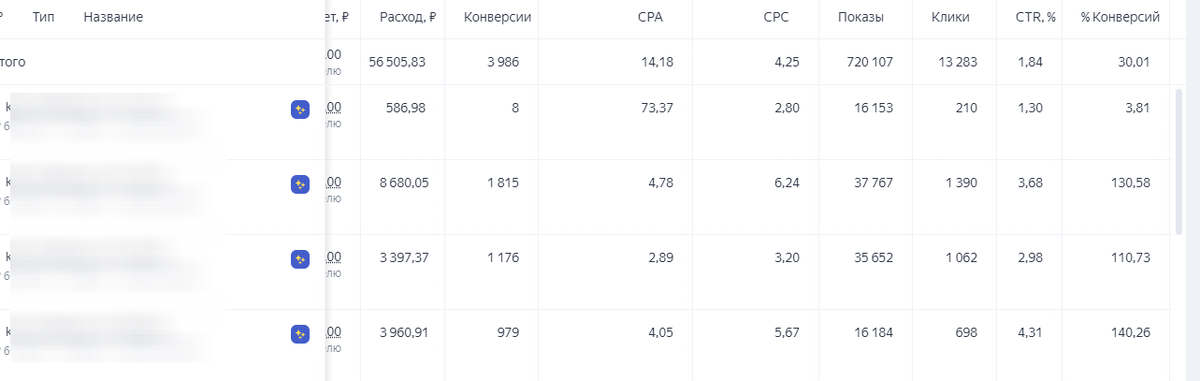Click the sparkle icon in the 8 680,05 row
Screen dimensions: 1200x381
coord(300,184)
